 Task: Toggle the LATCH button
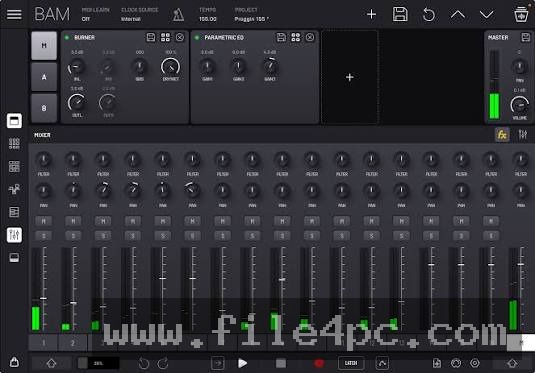351,363
